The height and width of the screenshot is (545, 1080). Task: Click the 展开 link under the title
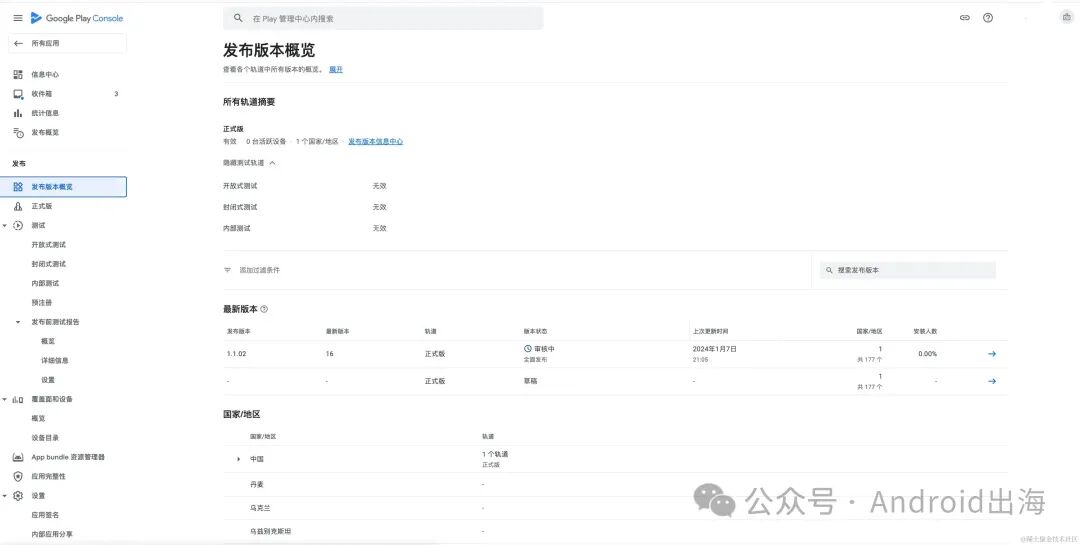(x=335, y=70)
